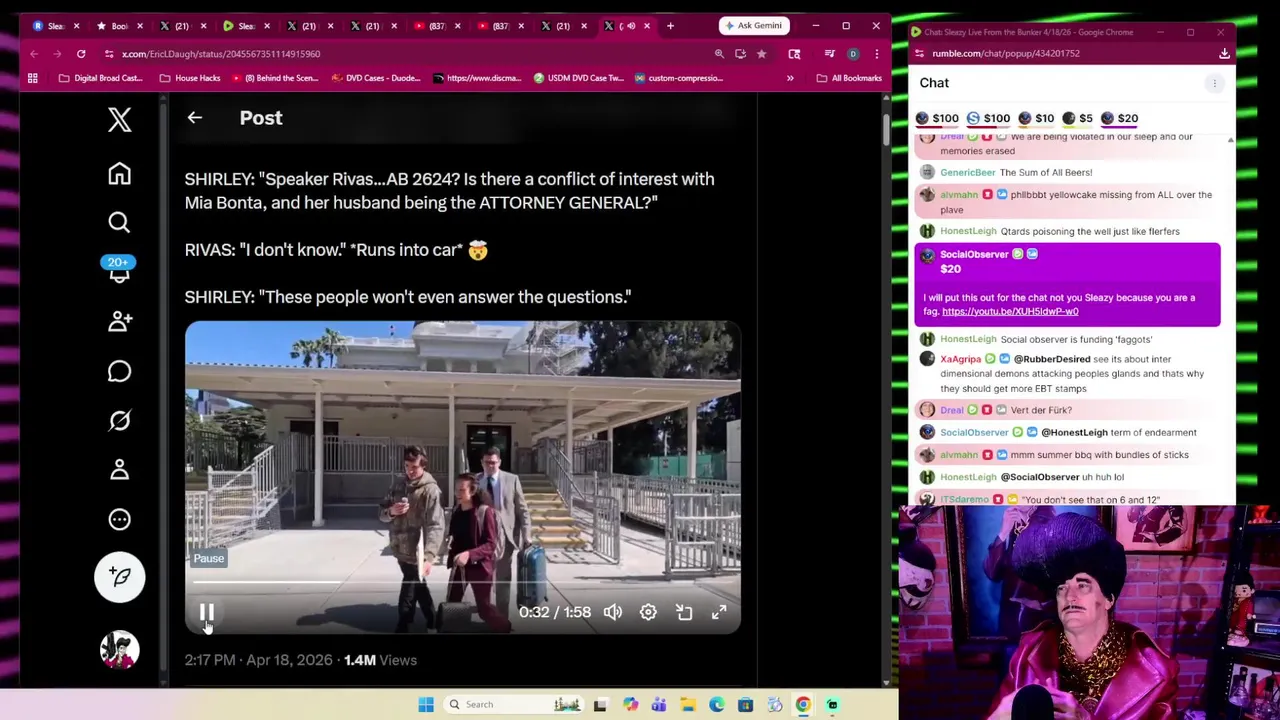Click the 1.4M Views count
The width and height of the screenshot is (1280, 720).
click(380, 660)
